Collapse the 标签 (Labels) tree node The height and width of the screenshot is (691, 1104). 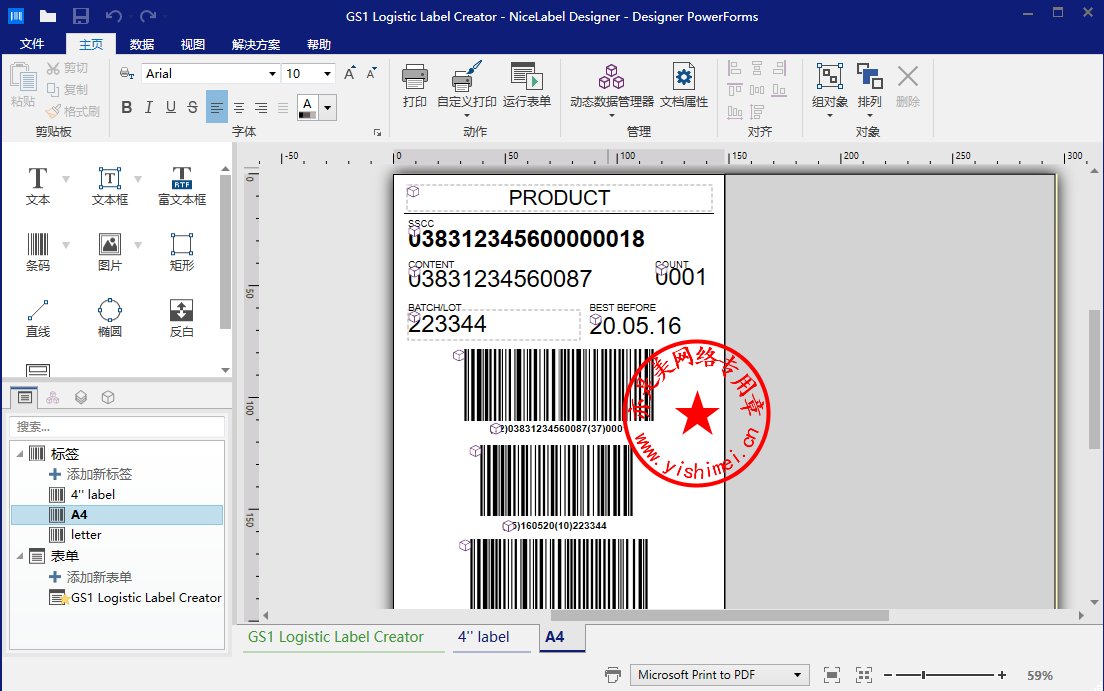(20, 454)
